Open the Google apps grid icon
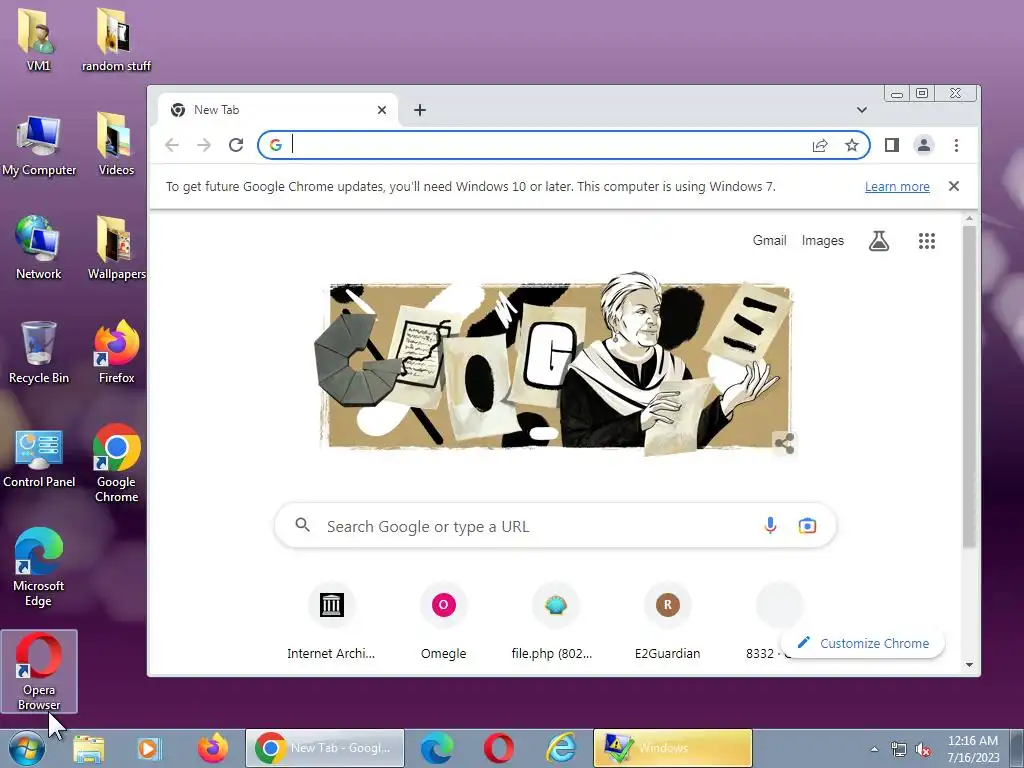This screenshot has height=768, width=1024. [927, 241]
